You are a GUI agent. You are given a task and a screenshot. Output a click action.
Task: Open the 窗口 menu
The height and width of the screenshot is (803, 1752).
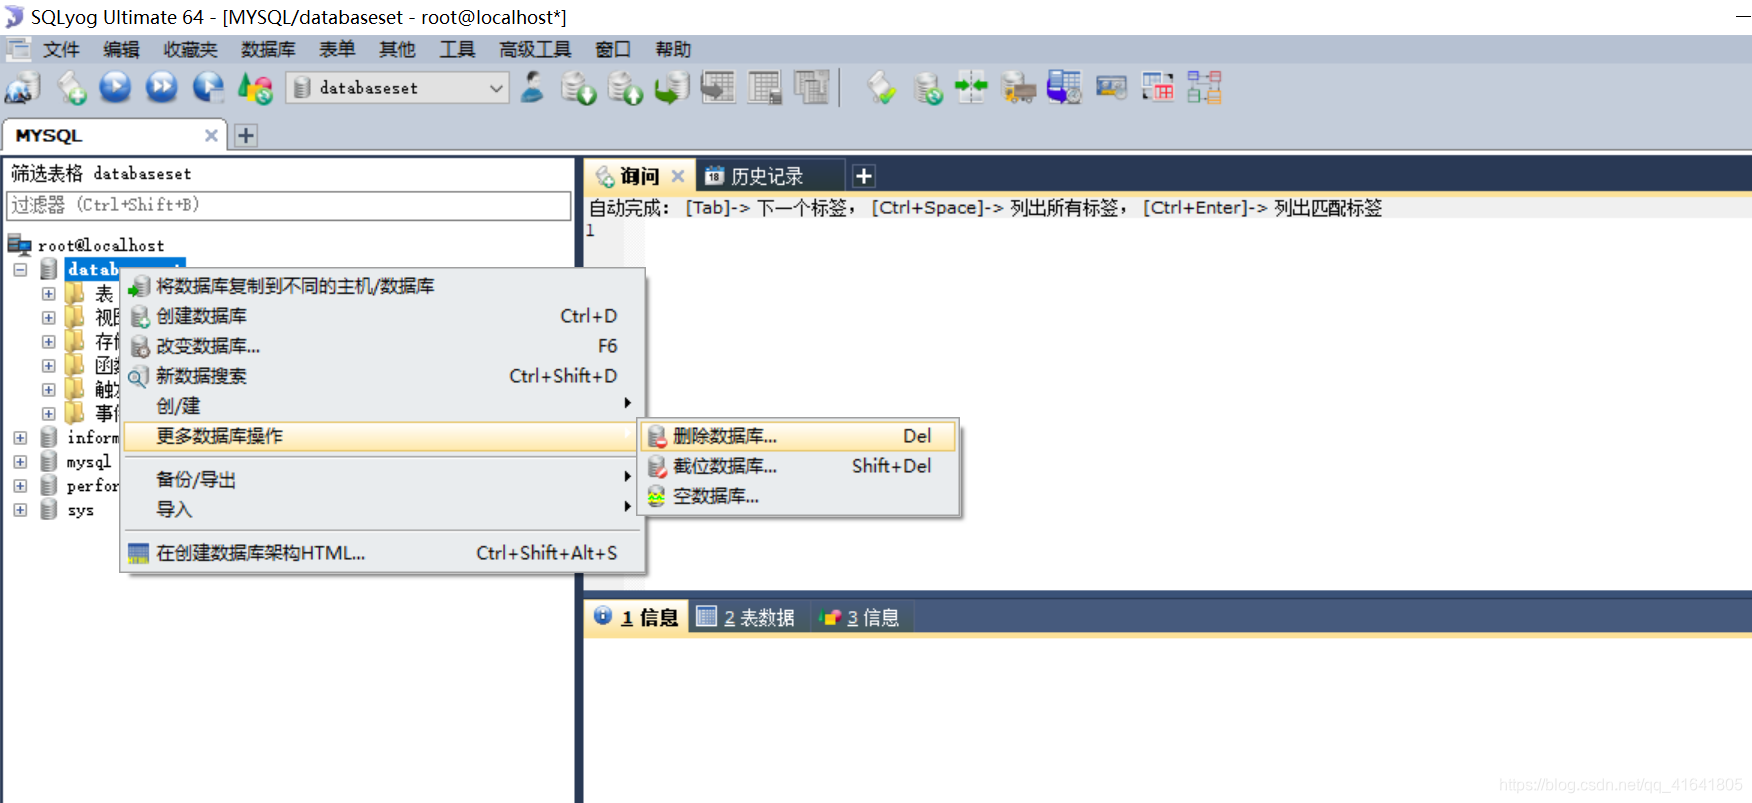(x=613, y=49)
